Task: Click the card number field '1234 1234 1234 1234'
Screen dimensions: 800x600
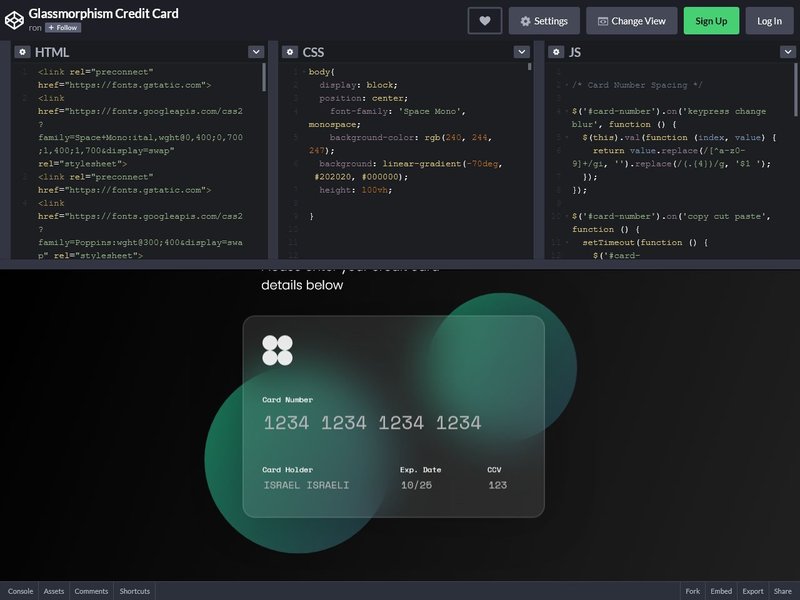Action: (372, 423)
